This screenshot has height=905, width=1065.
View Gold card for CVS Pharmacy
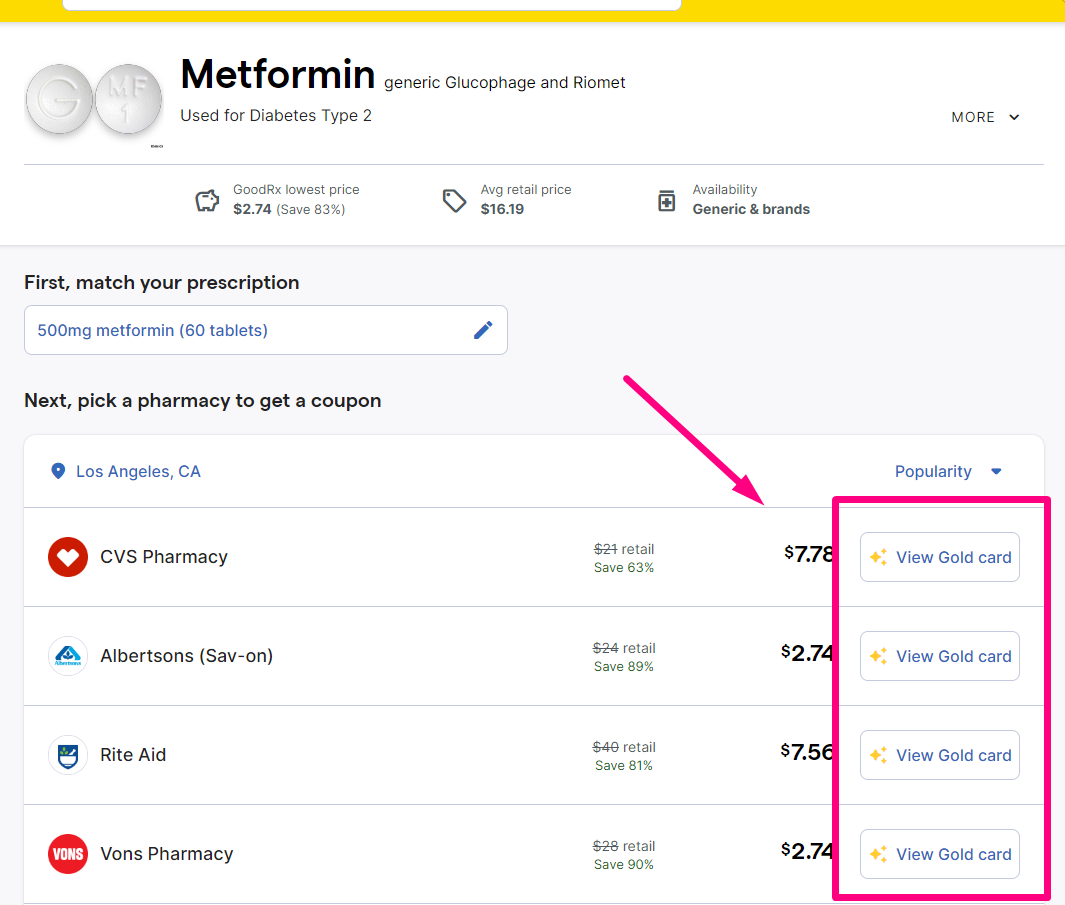tap(939, 557)
